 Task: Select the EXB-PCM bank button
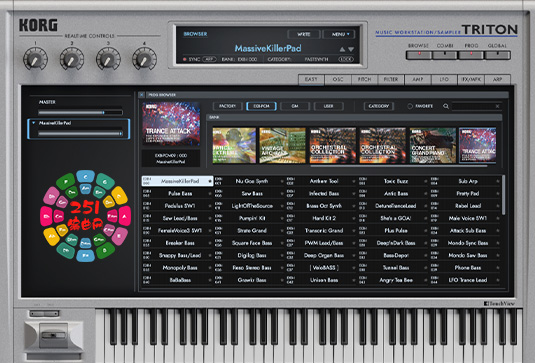(x=261, y=106)
